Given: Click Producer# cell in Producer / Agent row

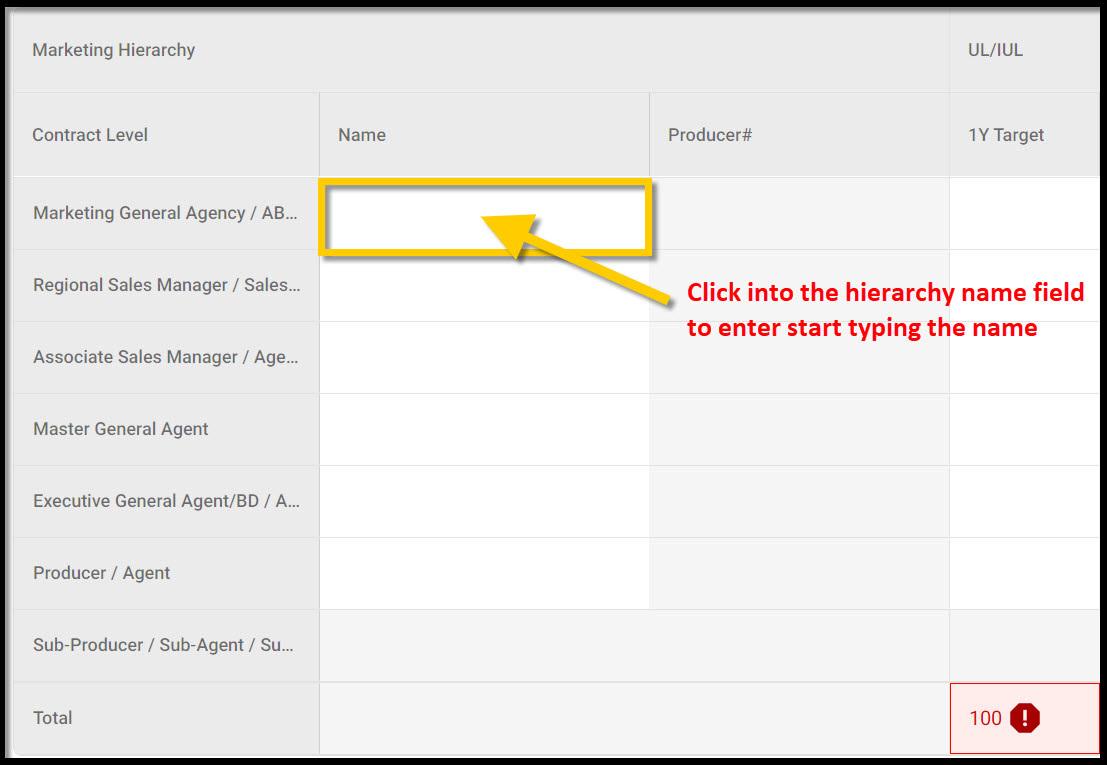Looking at the screenshot, I should tap(799, 574).
